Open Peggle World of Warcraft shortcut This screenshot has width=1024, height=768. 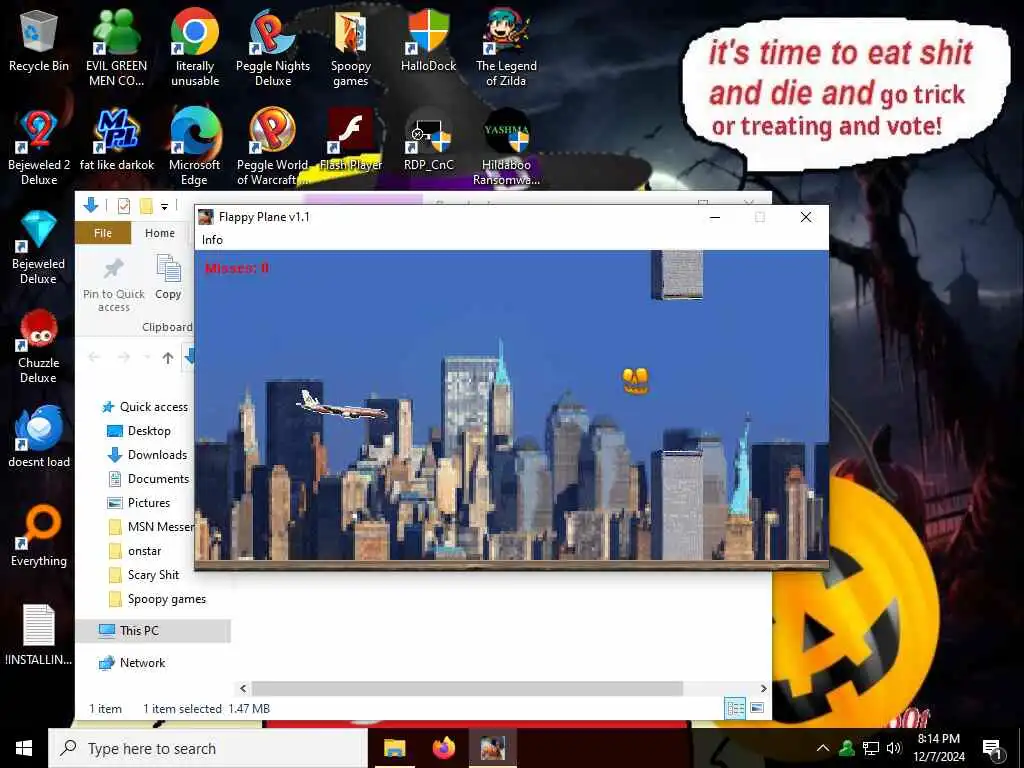coord(272,148)
